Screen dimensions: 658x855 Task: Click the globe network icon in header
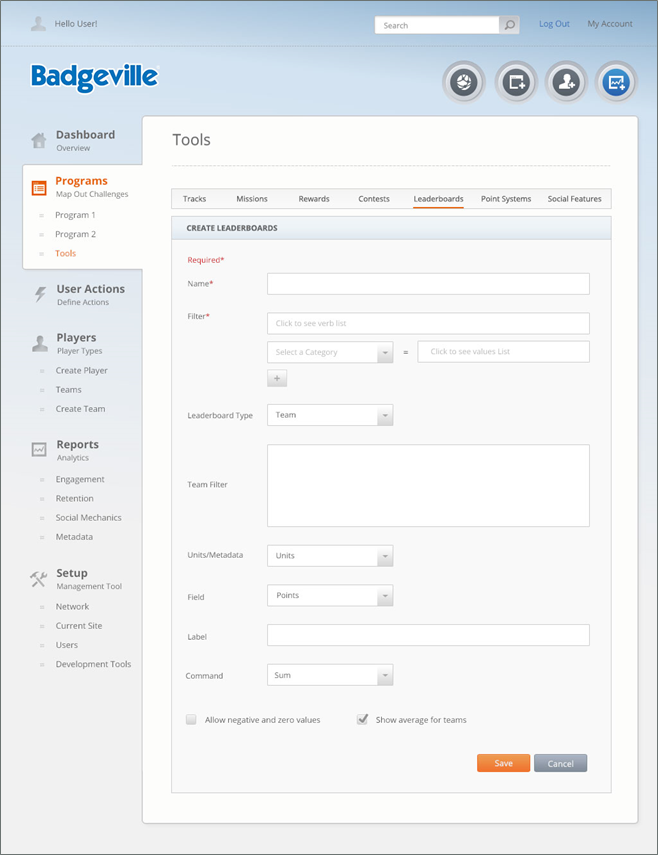click(x=464, y=83)
